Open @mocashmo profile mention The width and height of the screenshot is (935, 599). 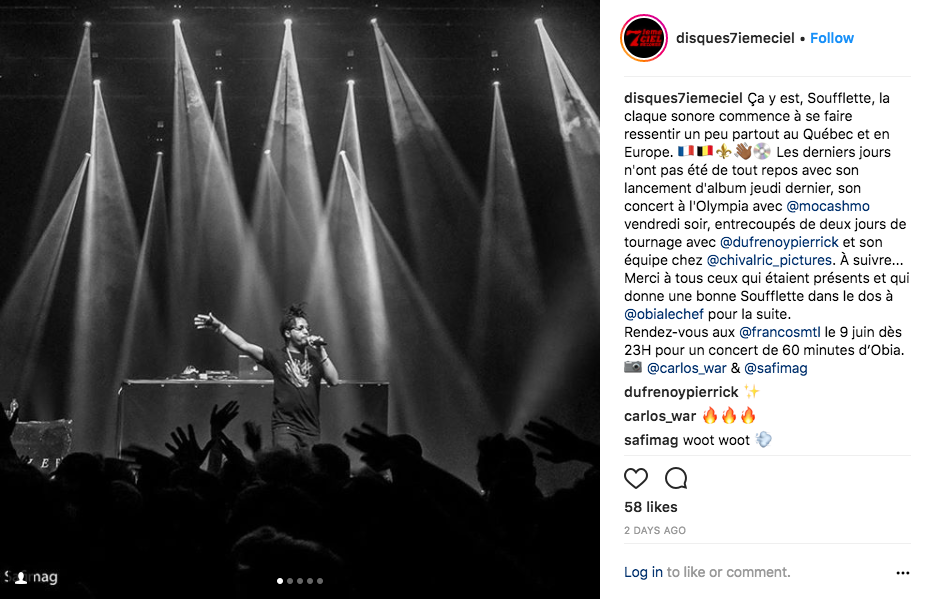[x=828, y=206]
